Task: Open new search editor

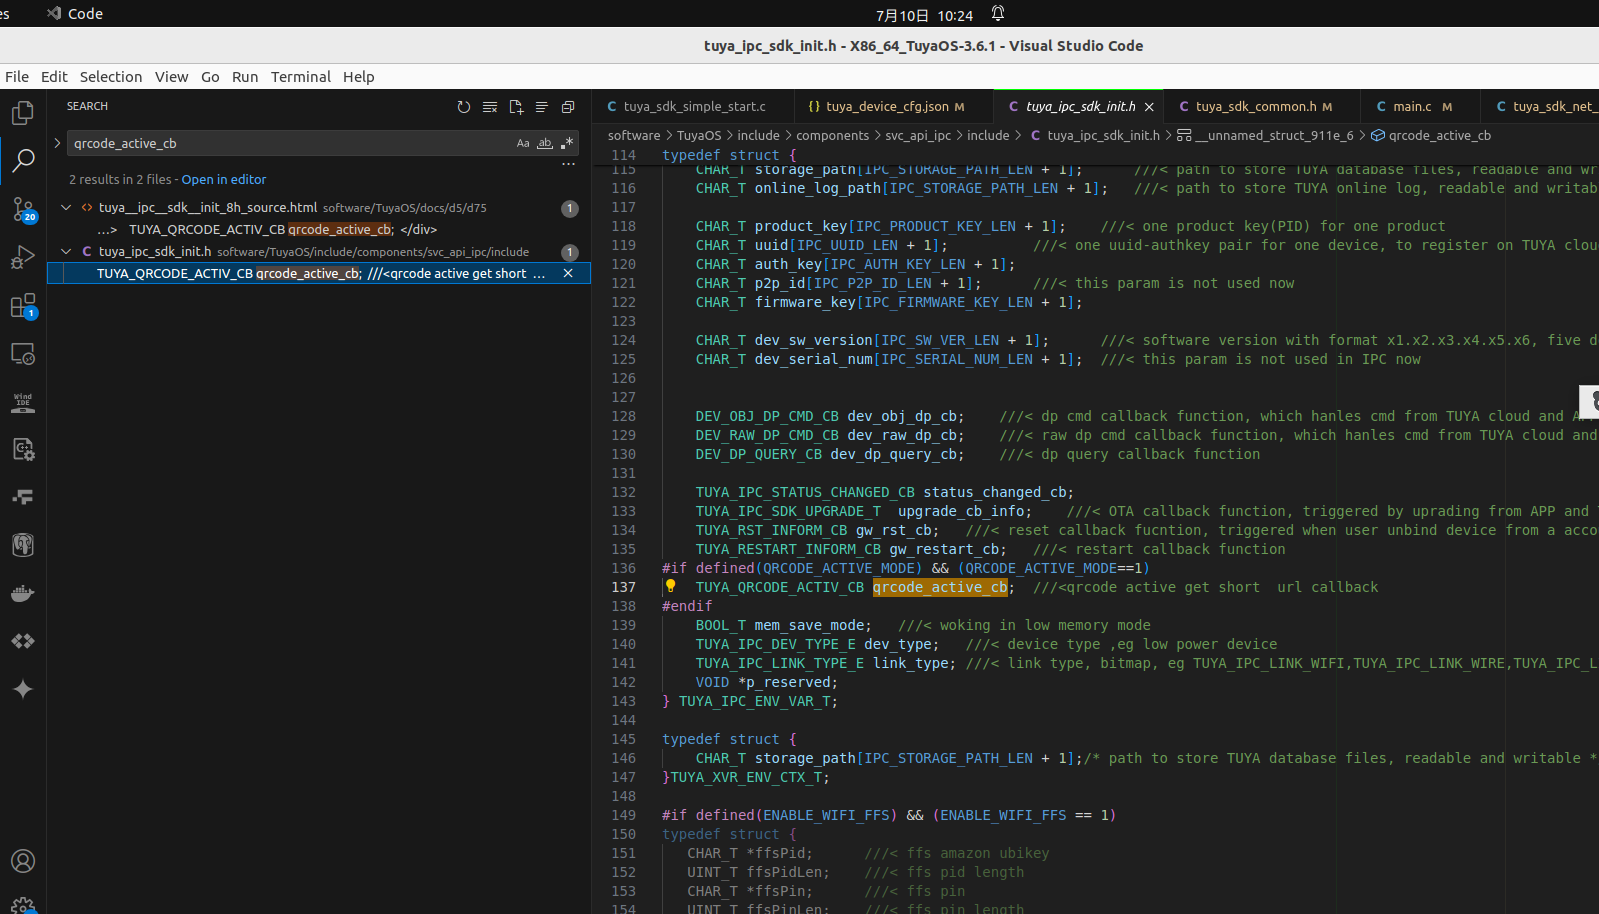Action: coord(516,107)
